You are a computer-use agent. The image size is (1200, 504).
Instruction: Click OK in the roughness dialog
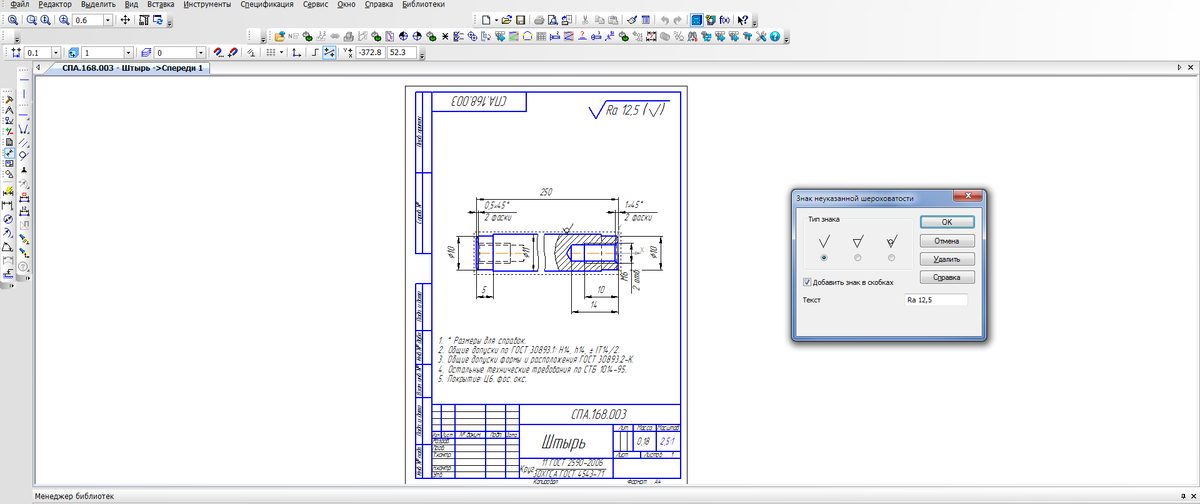[x=946, y=222]
